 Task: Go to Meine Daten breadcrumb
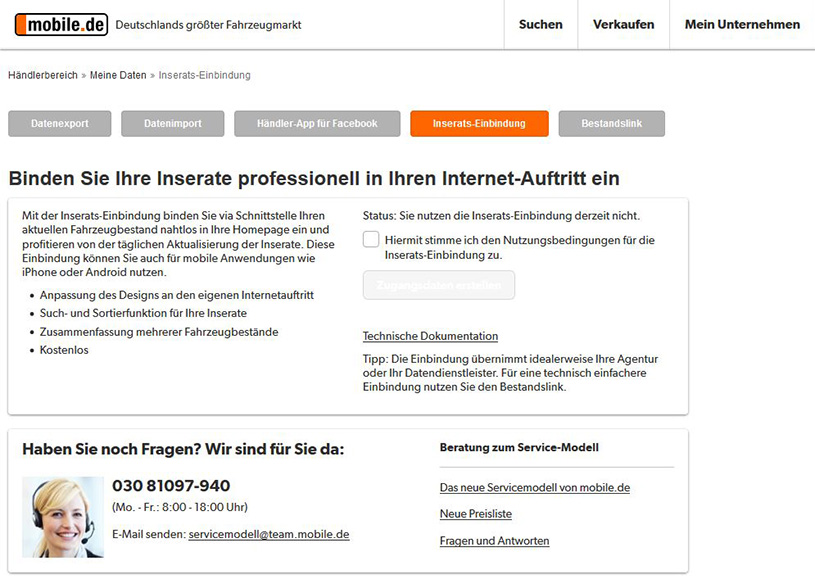(118, 75)
